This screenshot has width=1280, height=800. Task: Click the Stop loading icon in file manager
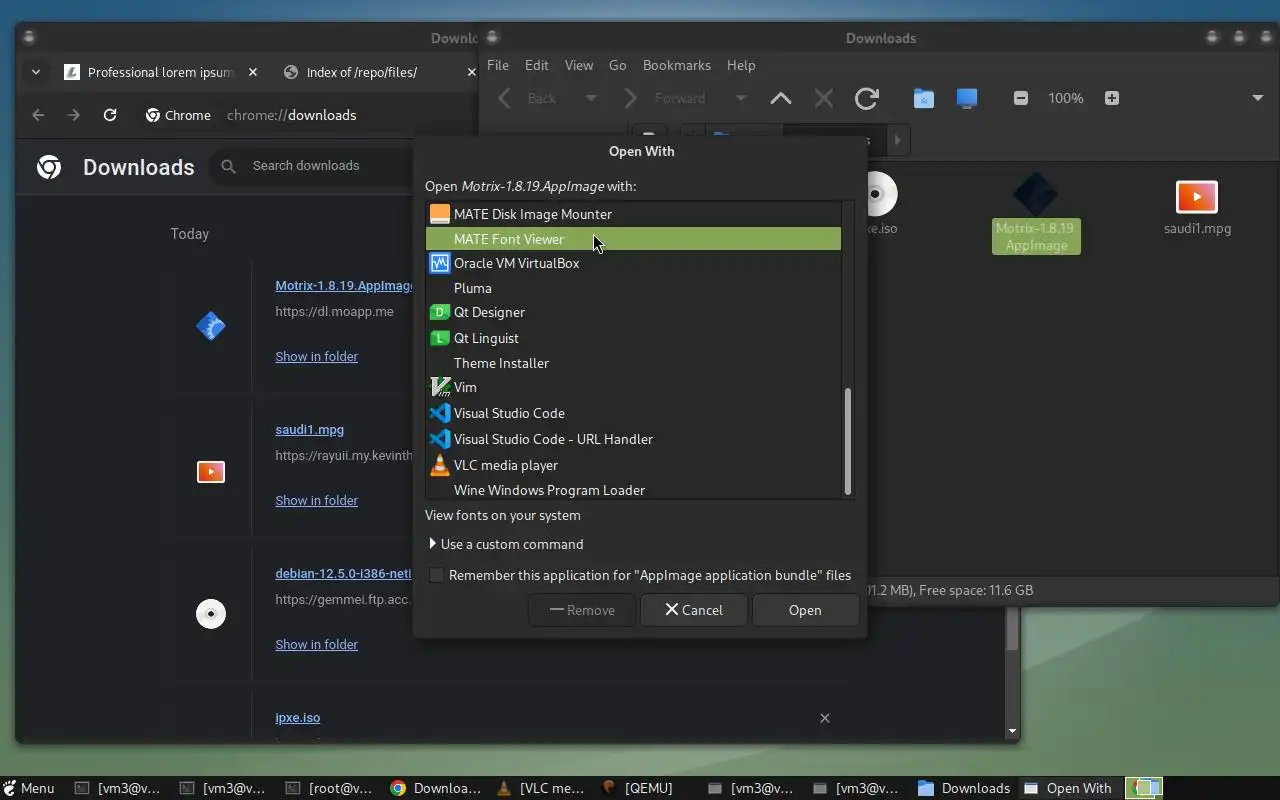point(824,98)
